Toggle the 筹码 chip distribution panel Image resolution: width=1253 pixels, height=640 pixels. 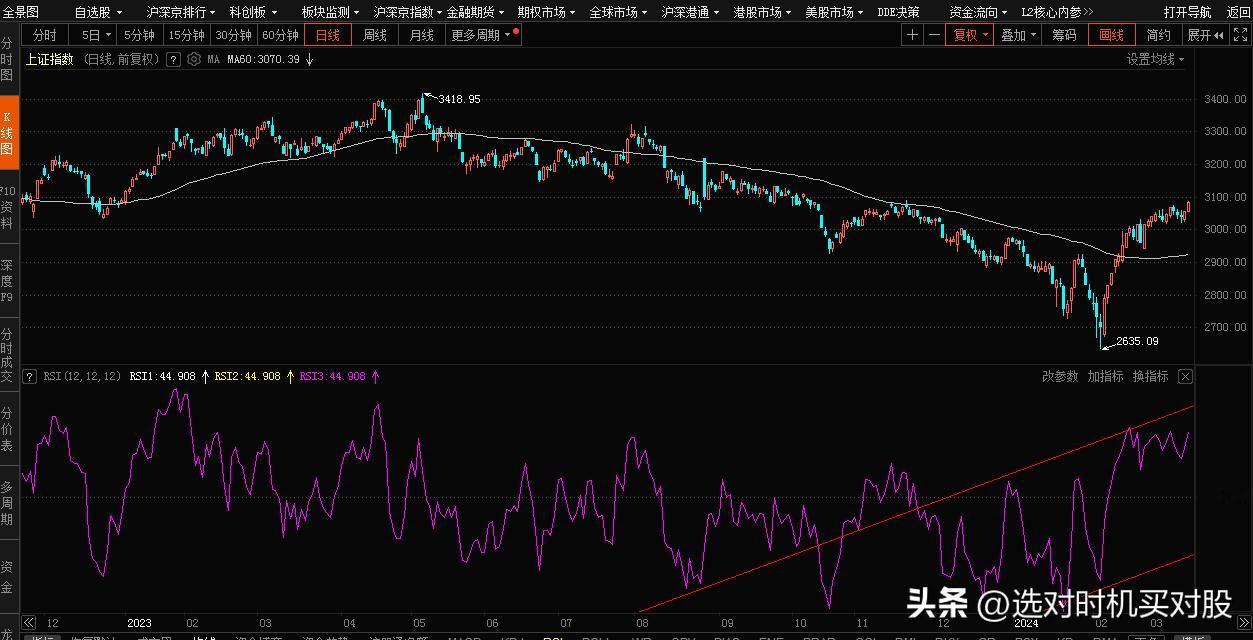point(1064,35)
